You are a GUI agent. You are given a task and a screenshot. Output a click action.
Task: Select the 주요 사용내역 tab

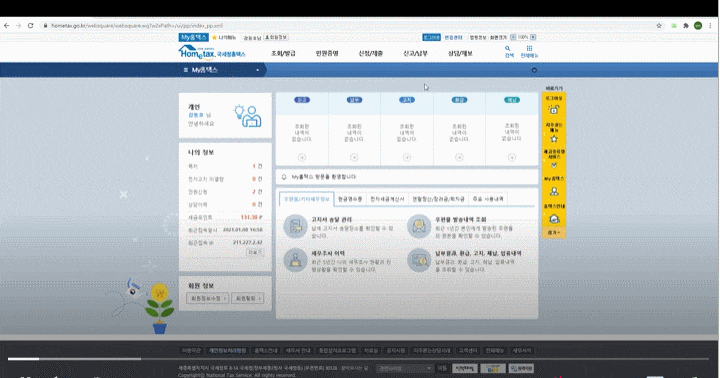pyautogui.click(x=488, y=199)
